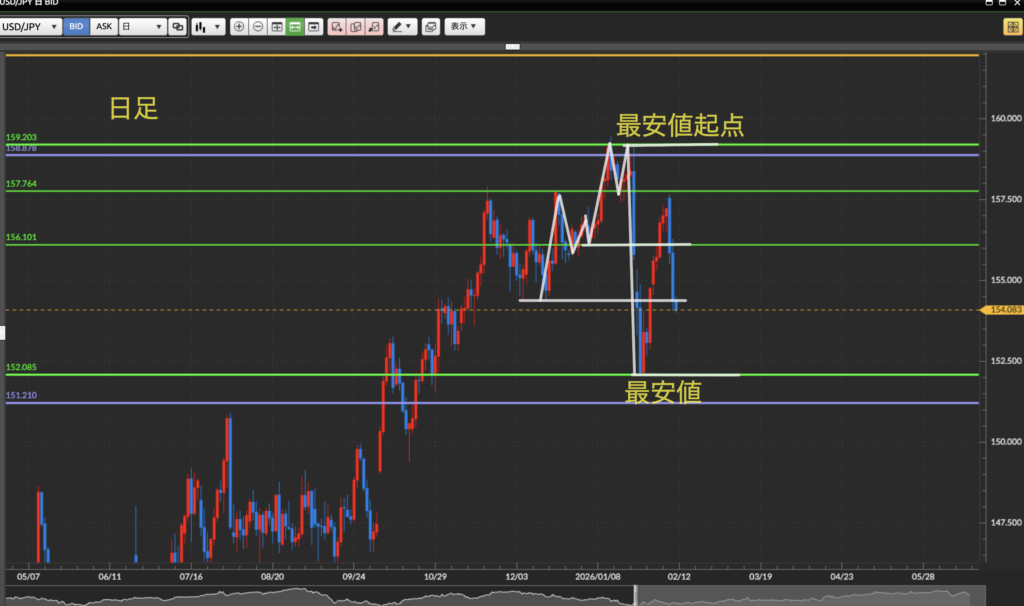The width and height of the screenshot is (1024, 606).
Task: Click the chart image save icon
Action: (x=430, y=27)
